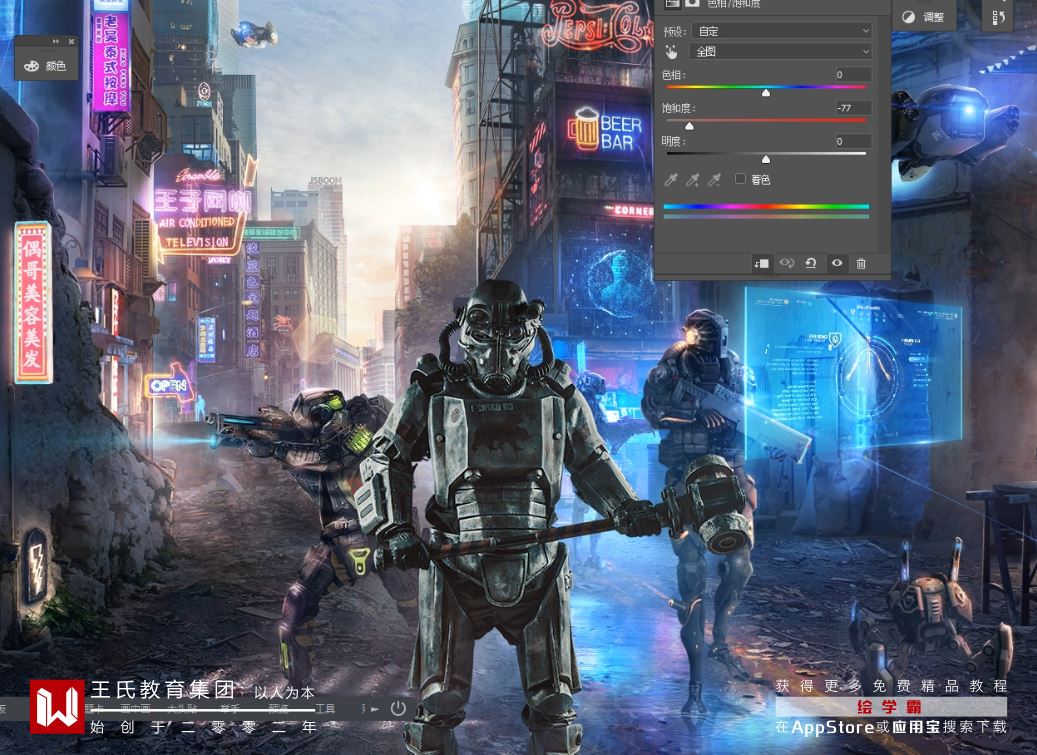Click the 饱和度 saturation slider handle
Viewport: 1037px width, 755px height.
689,126
